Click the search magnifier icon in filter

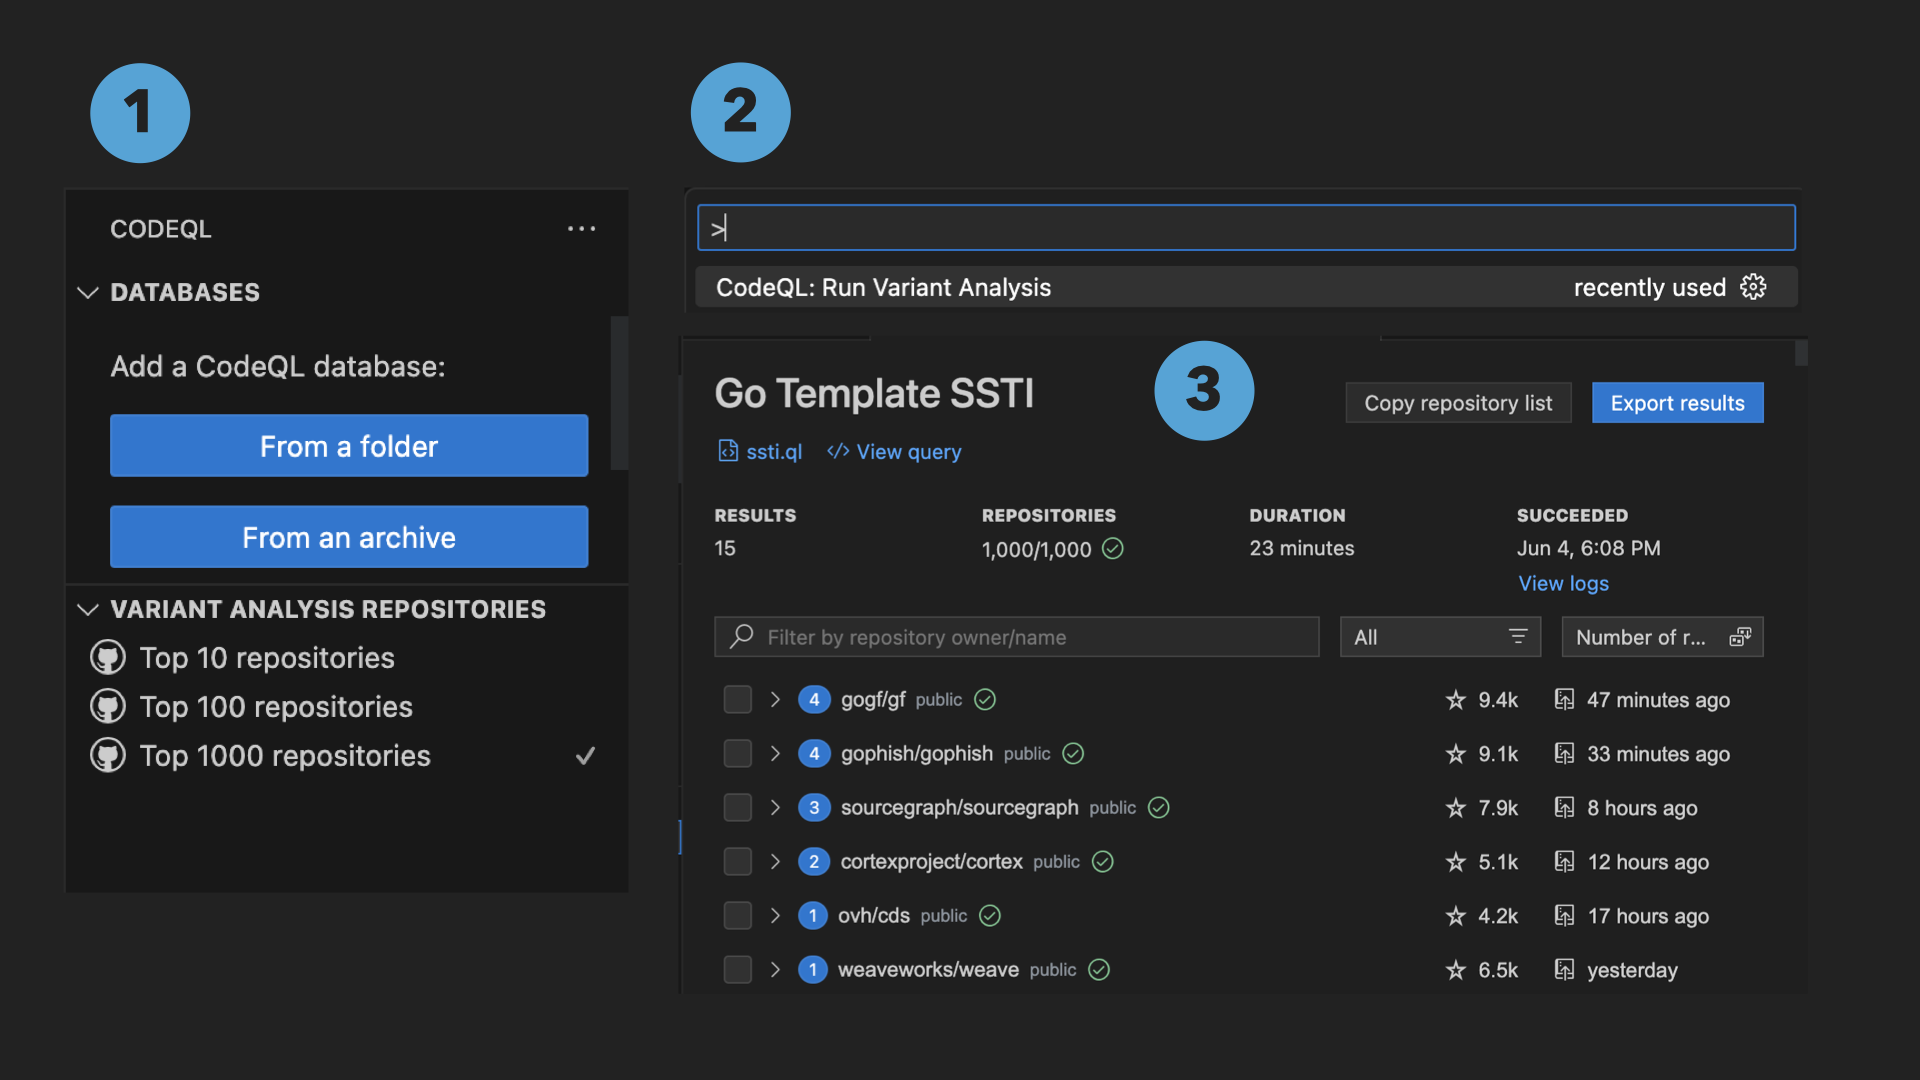[x=741, y=636]
